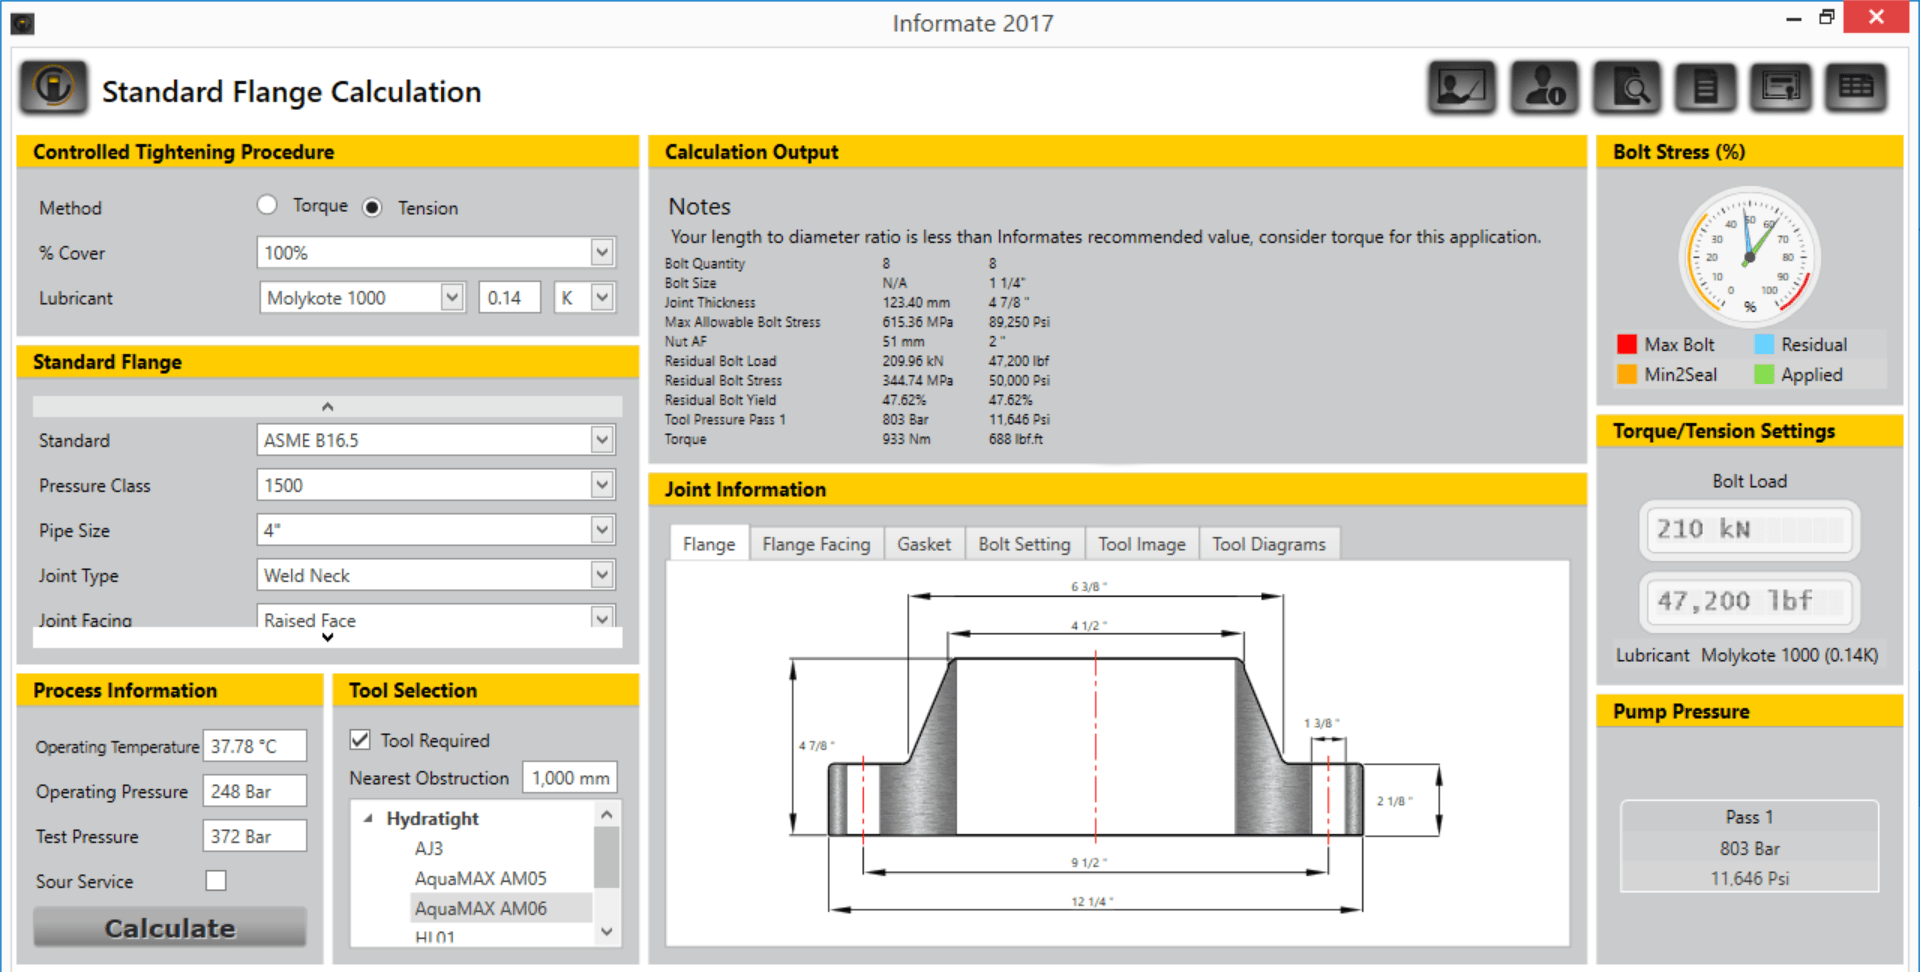Enable the Sour Service checkbox
The image size is (1920, 972).
216,881
